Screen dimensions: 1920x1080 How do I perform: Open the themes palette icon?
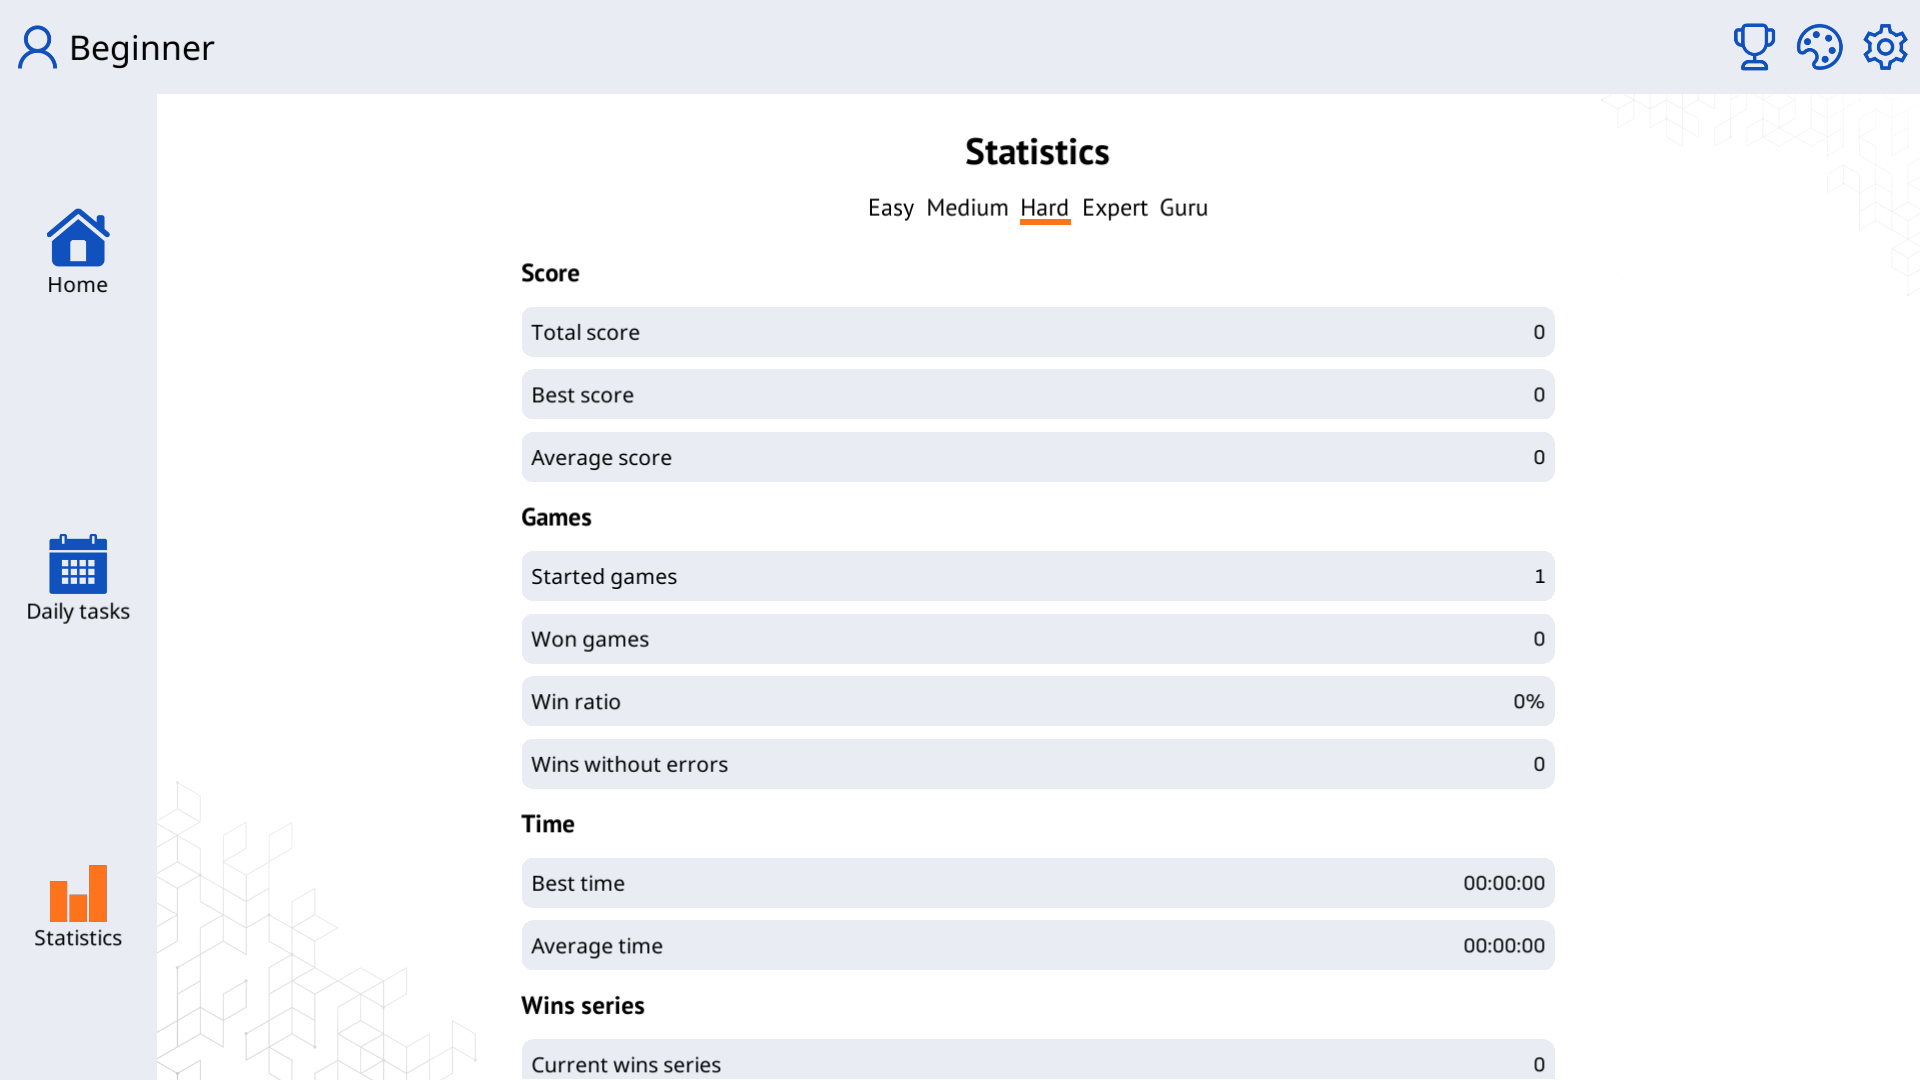(x=1819, y=46)
